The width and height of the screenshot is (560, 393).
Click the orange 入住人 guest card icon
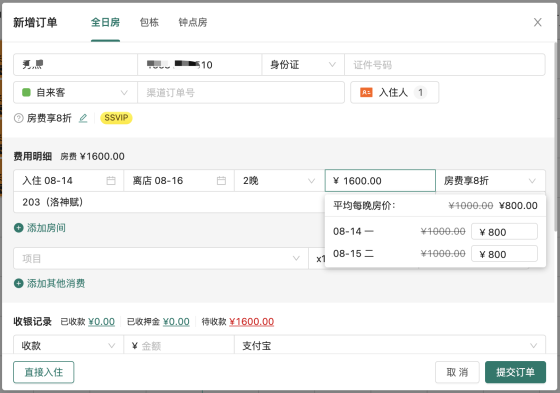pyautogui.click(x=366, y=93)
